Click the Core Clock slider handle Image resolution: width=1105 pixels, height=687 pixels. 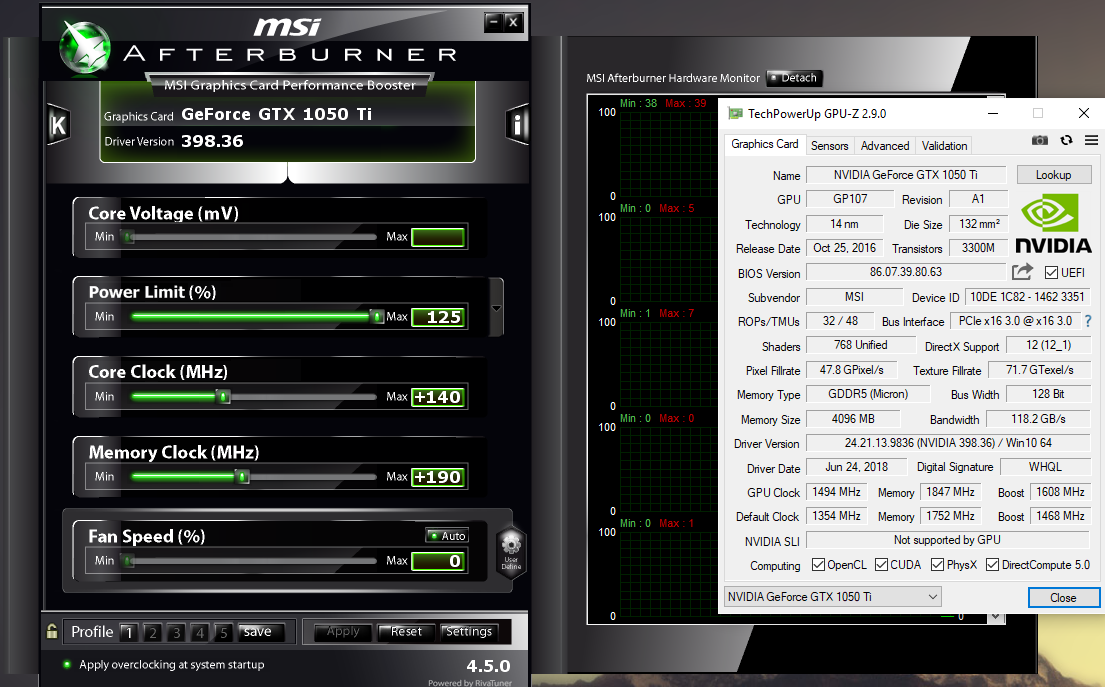[224, 397]
